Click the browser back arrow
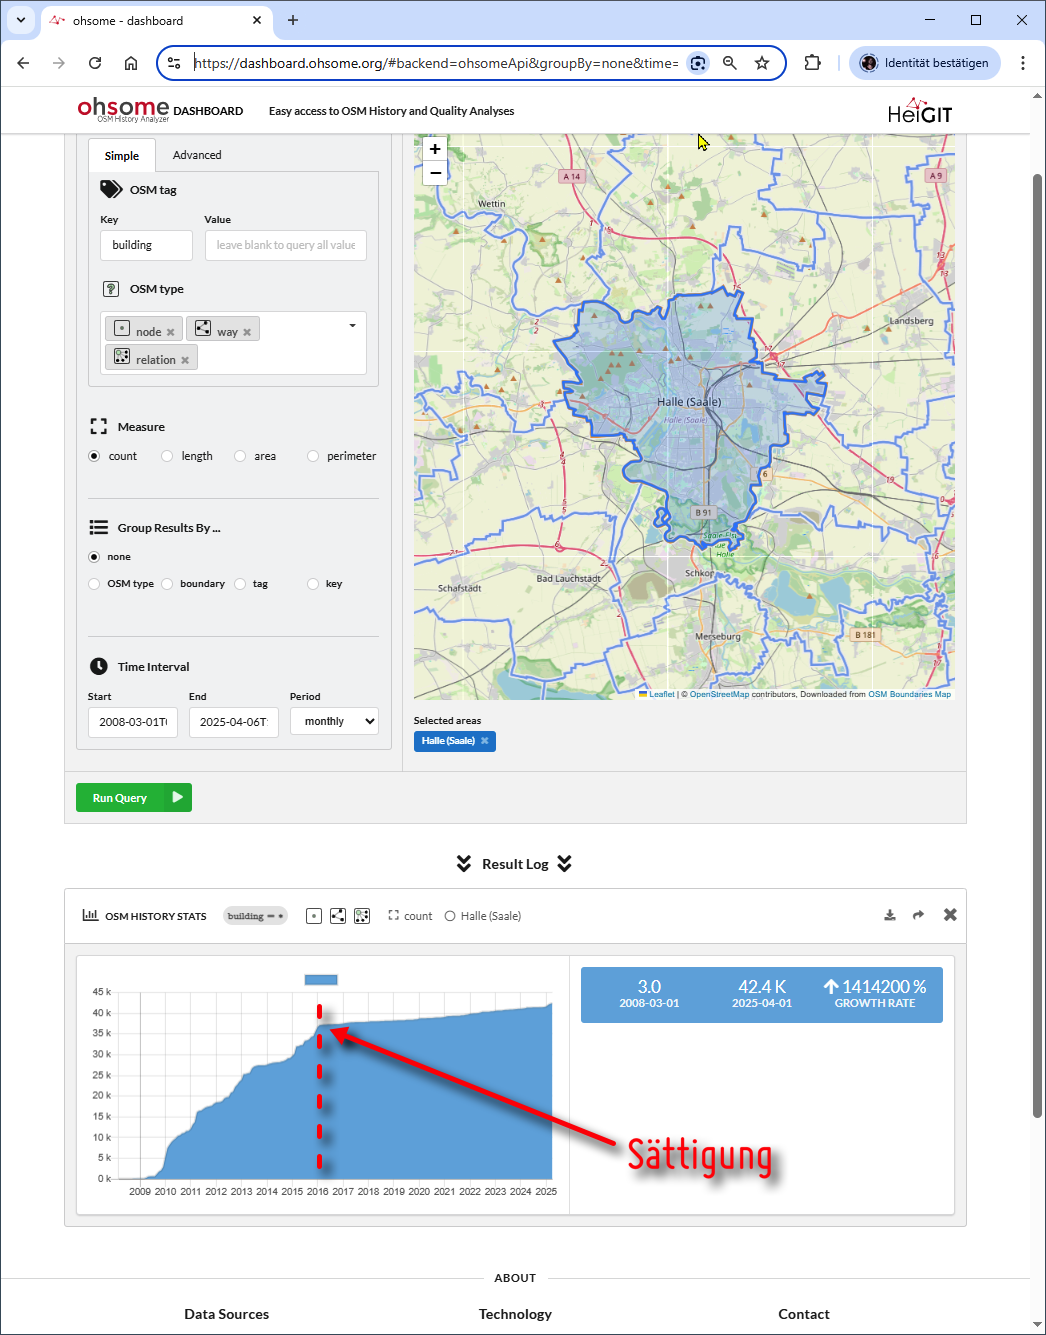 tap(23, 63)
